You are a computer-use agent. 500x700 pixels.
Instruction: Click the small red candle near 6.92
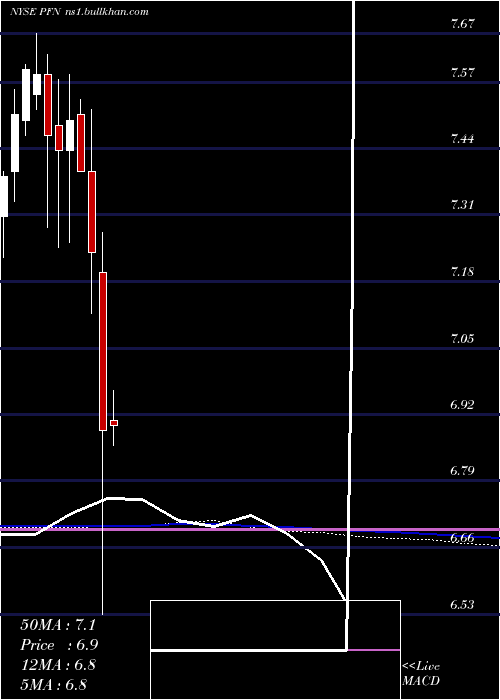114,423
